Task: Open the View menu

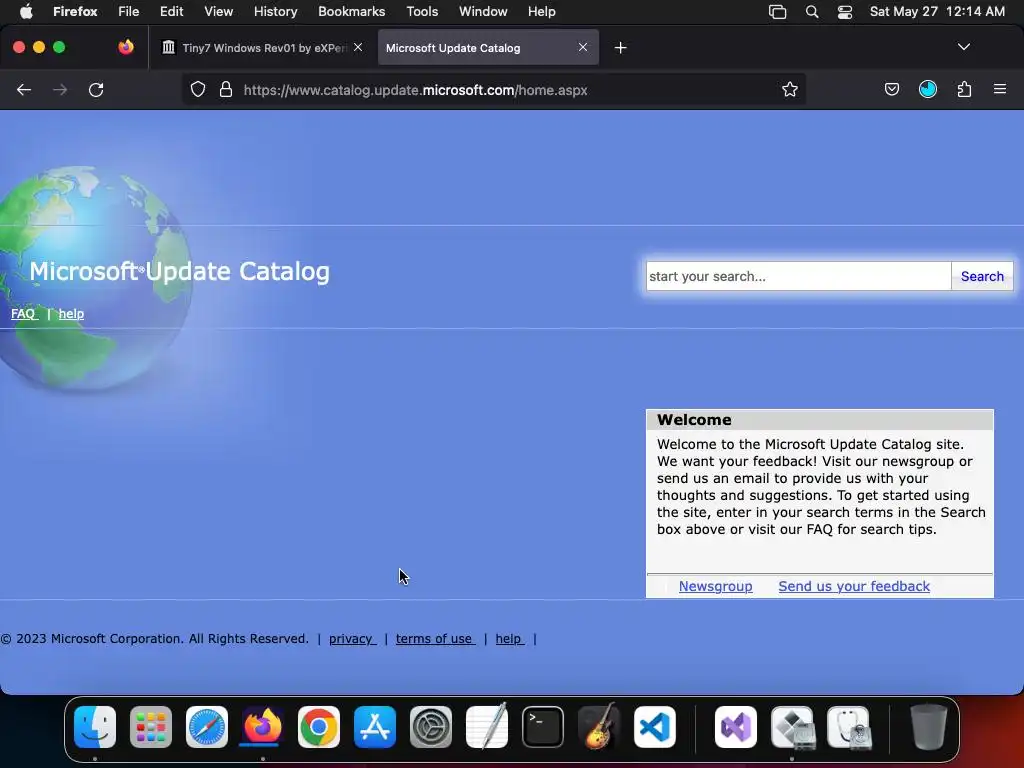Action: [x=218, y=12]
